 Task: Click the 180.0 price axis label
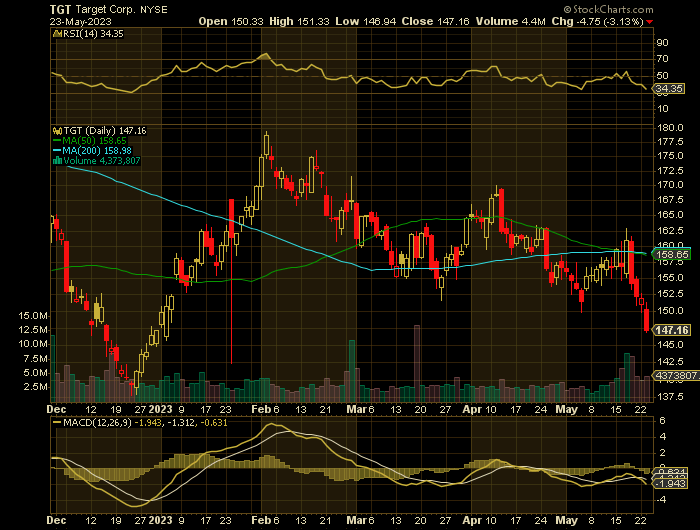pyautogui.click(x=671, y=128)
